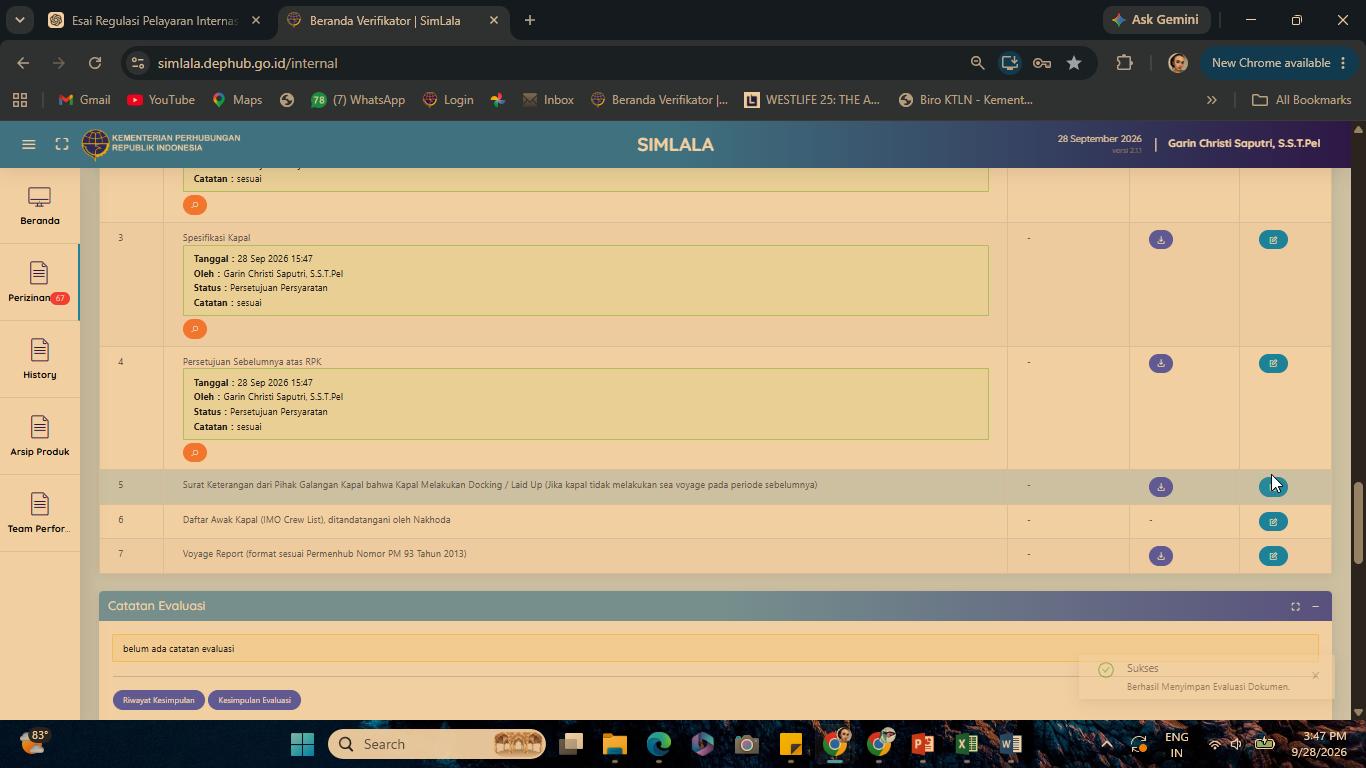Toggle fullscreen icon in SIMLALA header

62,144
